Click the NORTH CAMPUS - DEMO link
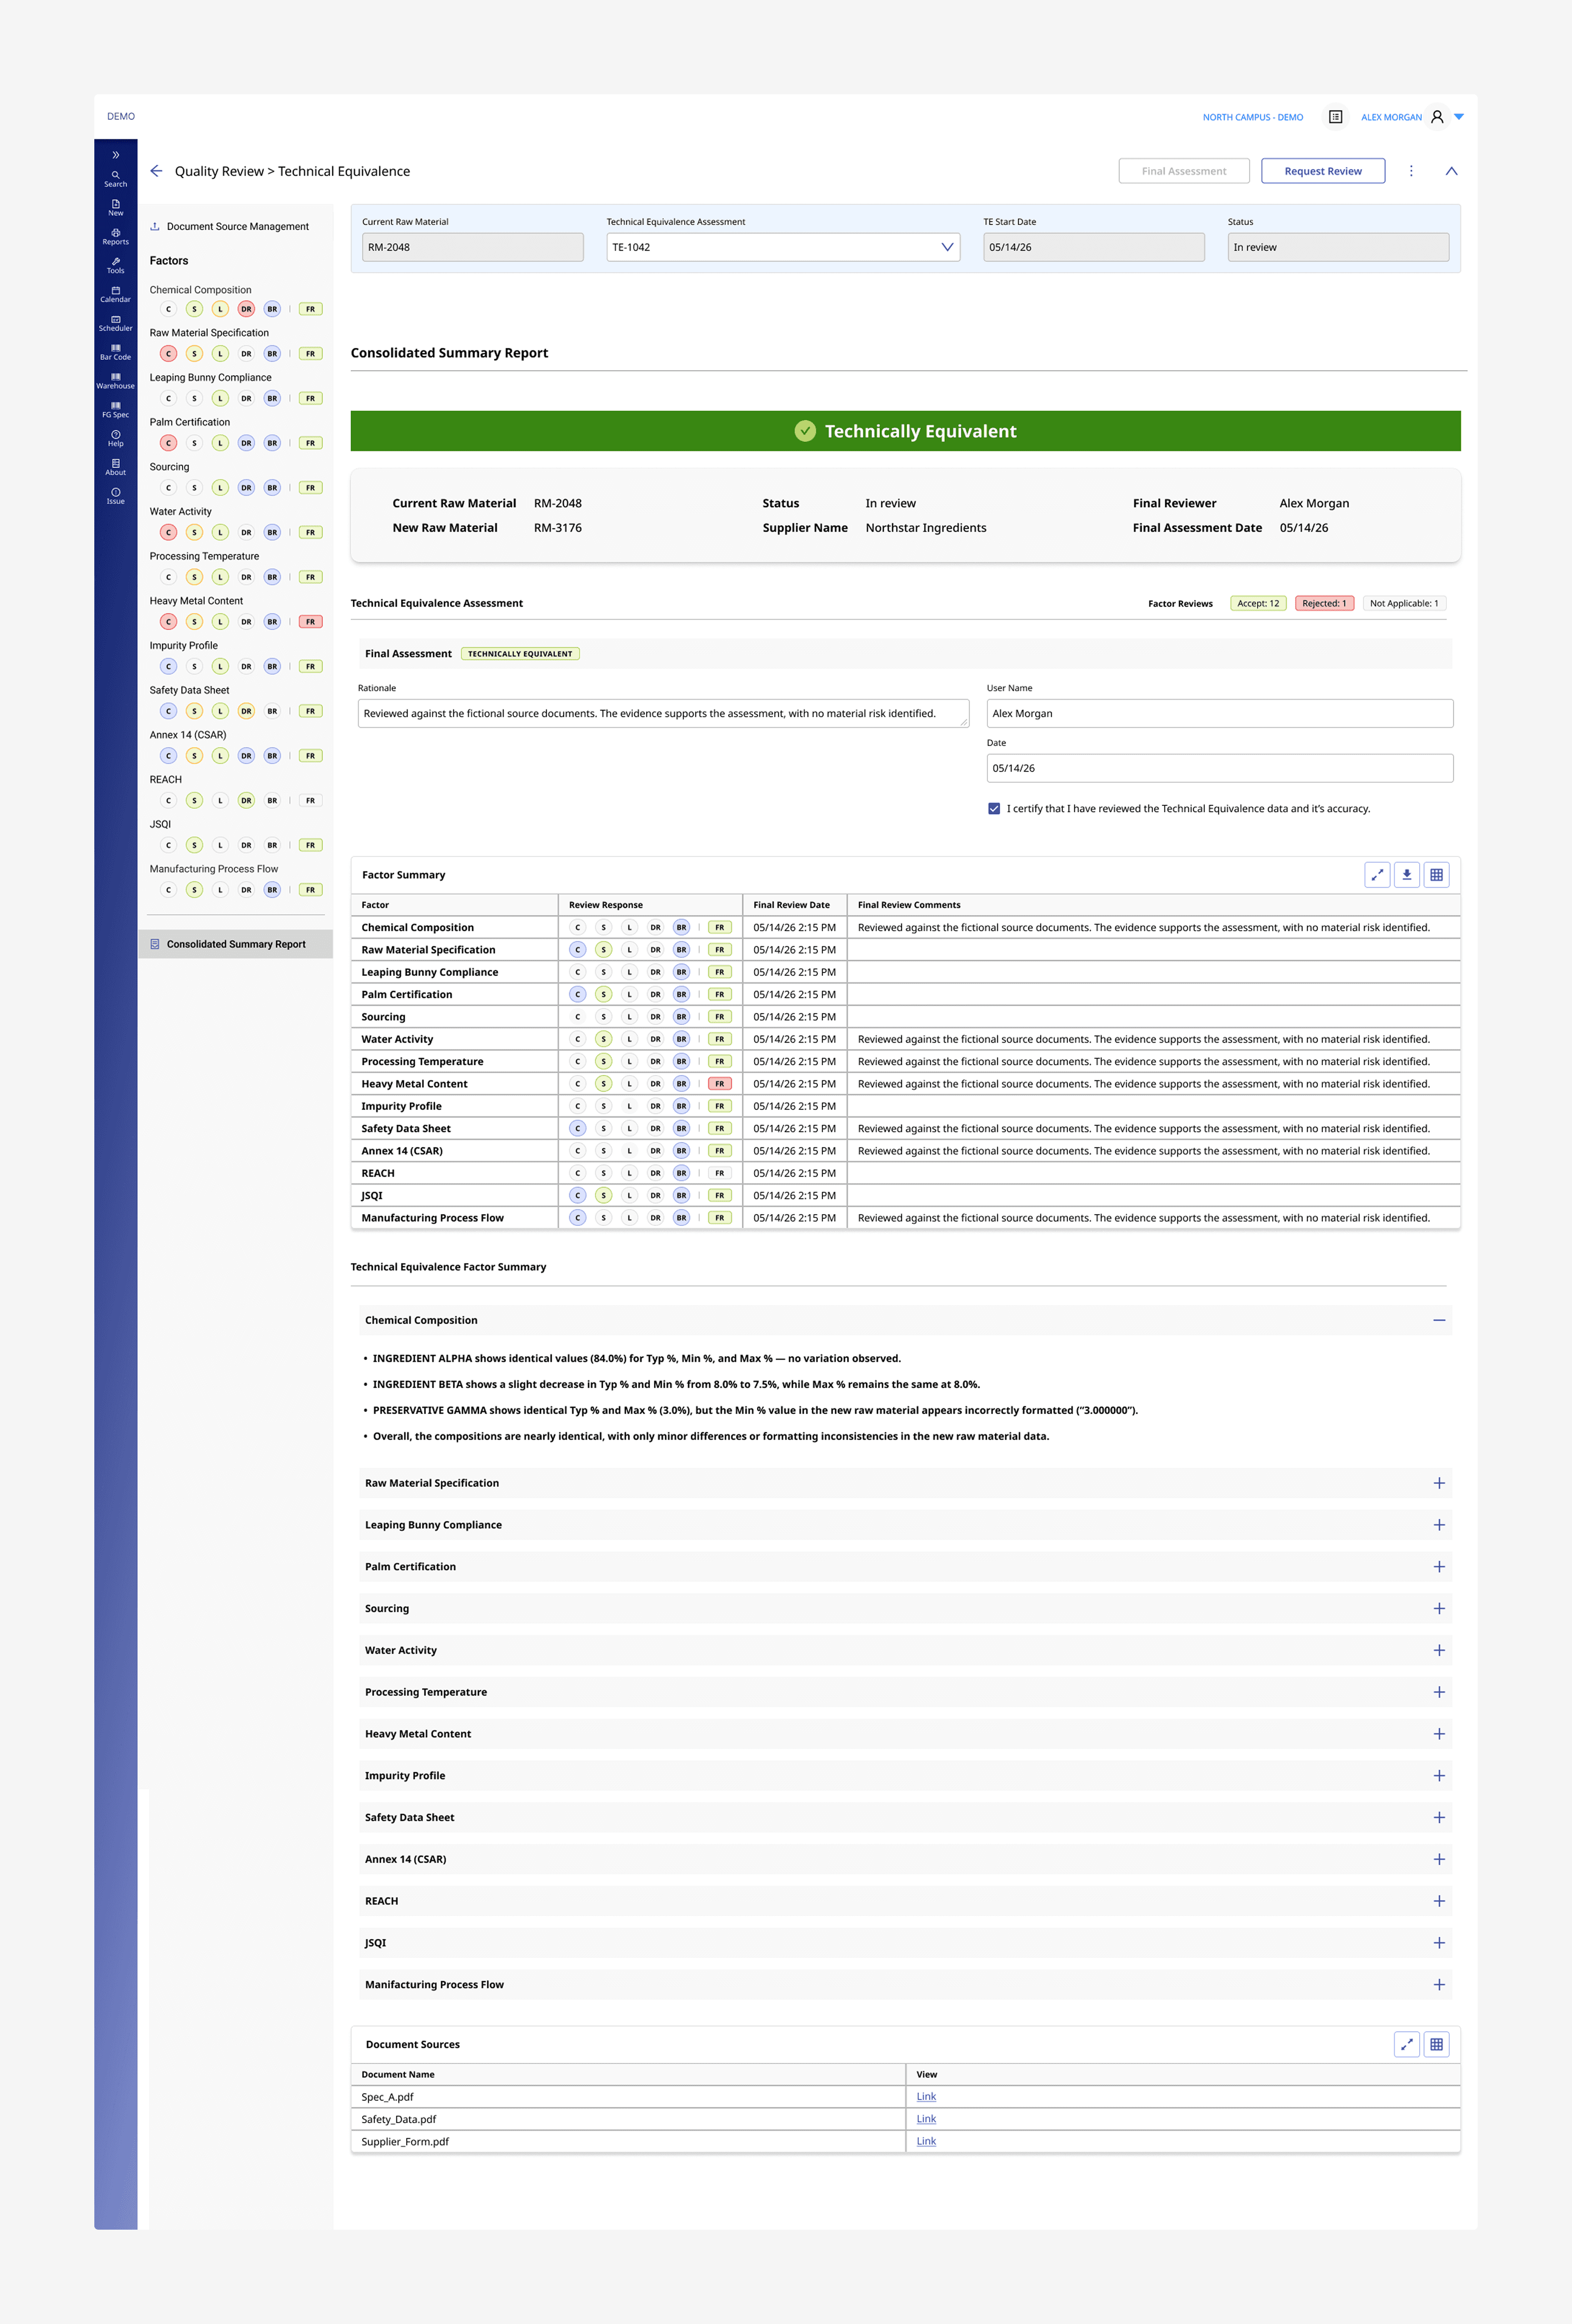 [x=1252, y=117]
